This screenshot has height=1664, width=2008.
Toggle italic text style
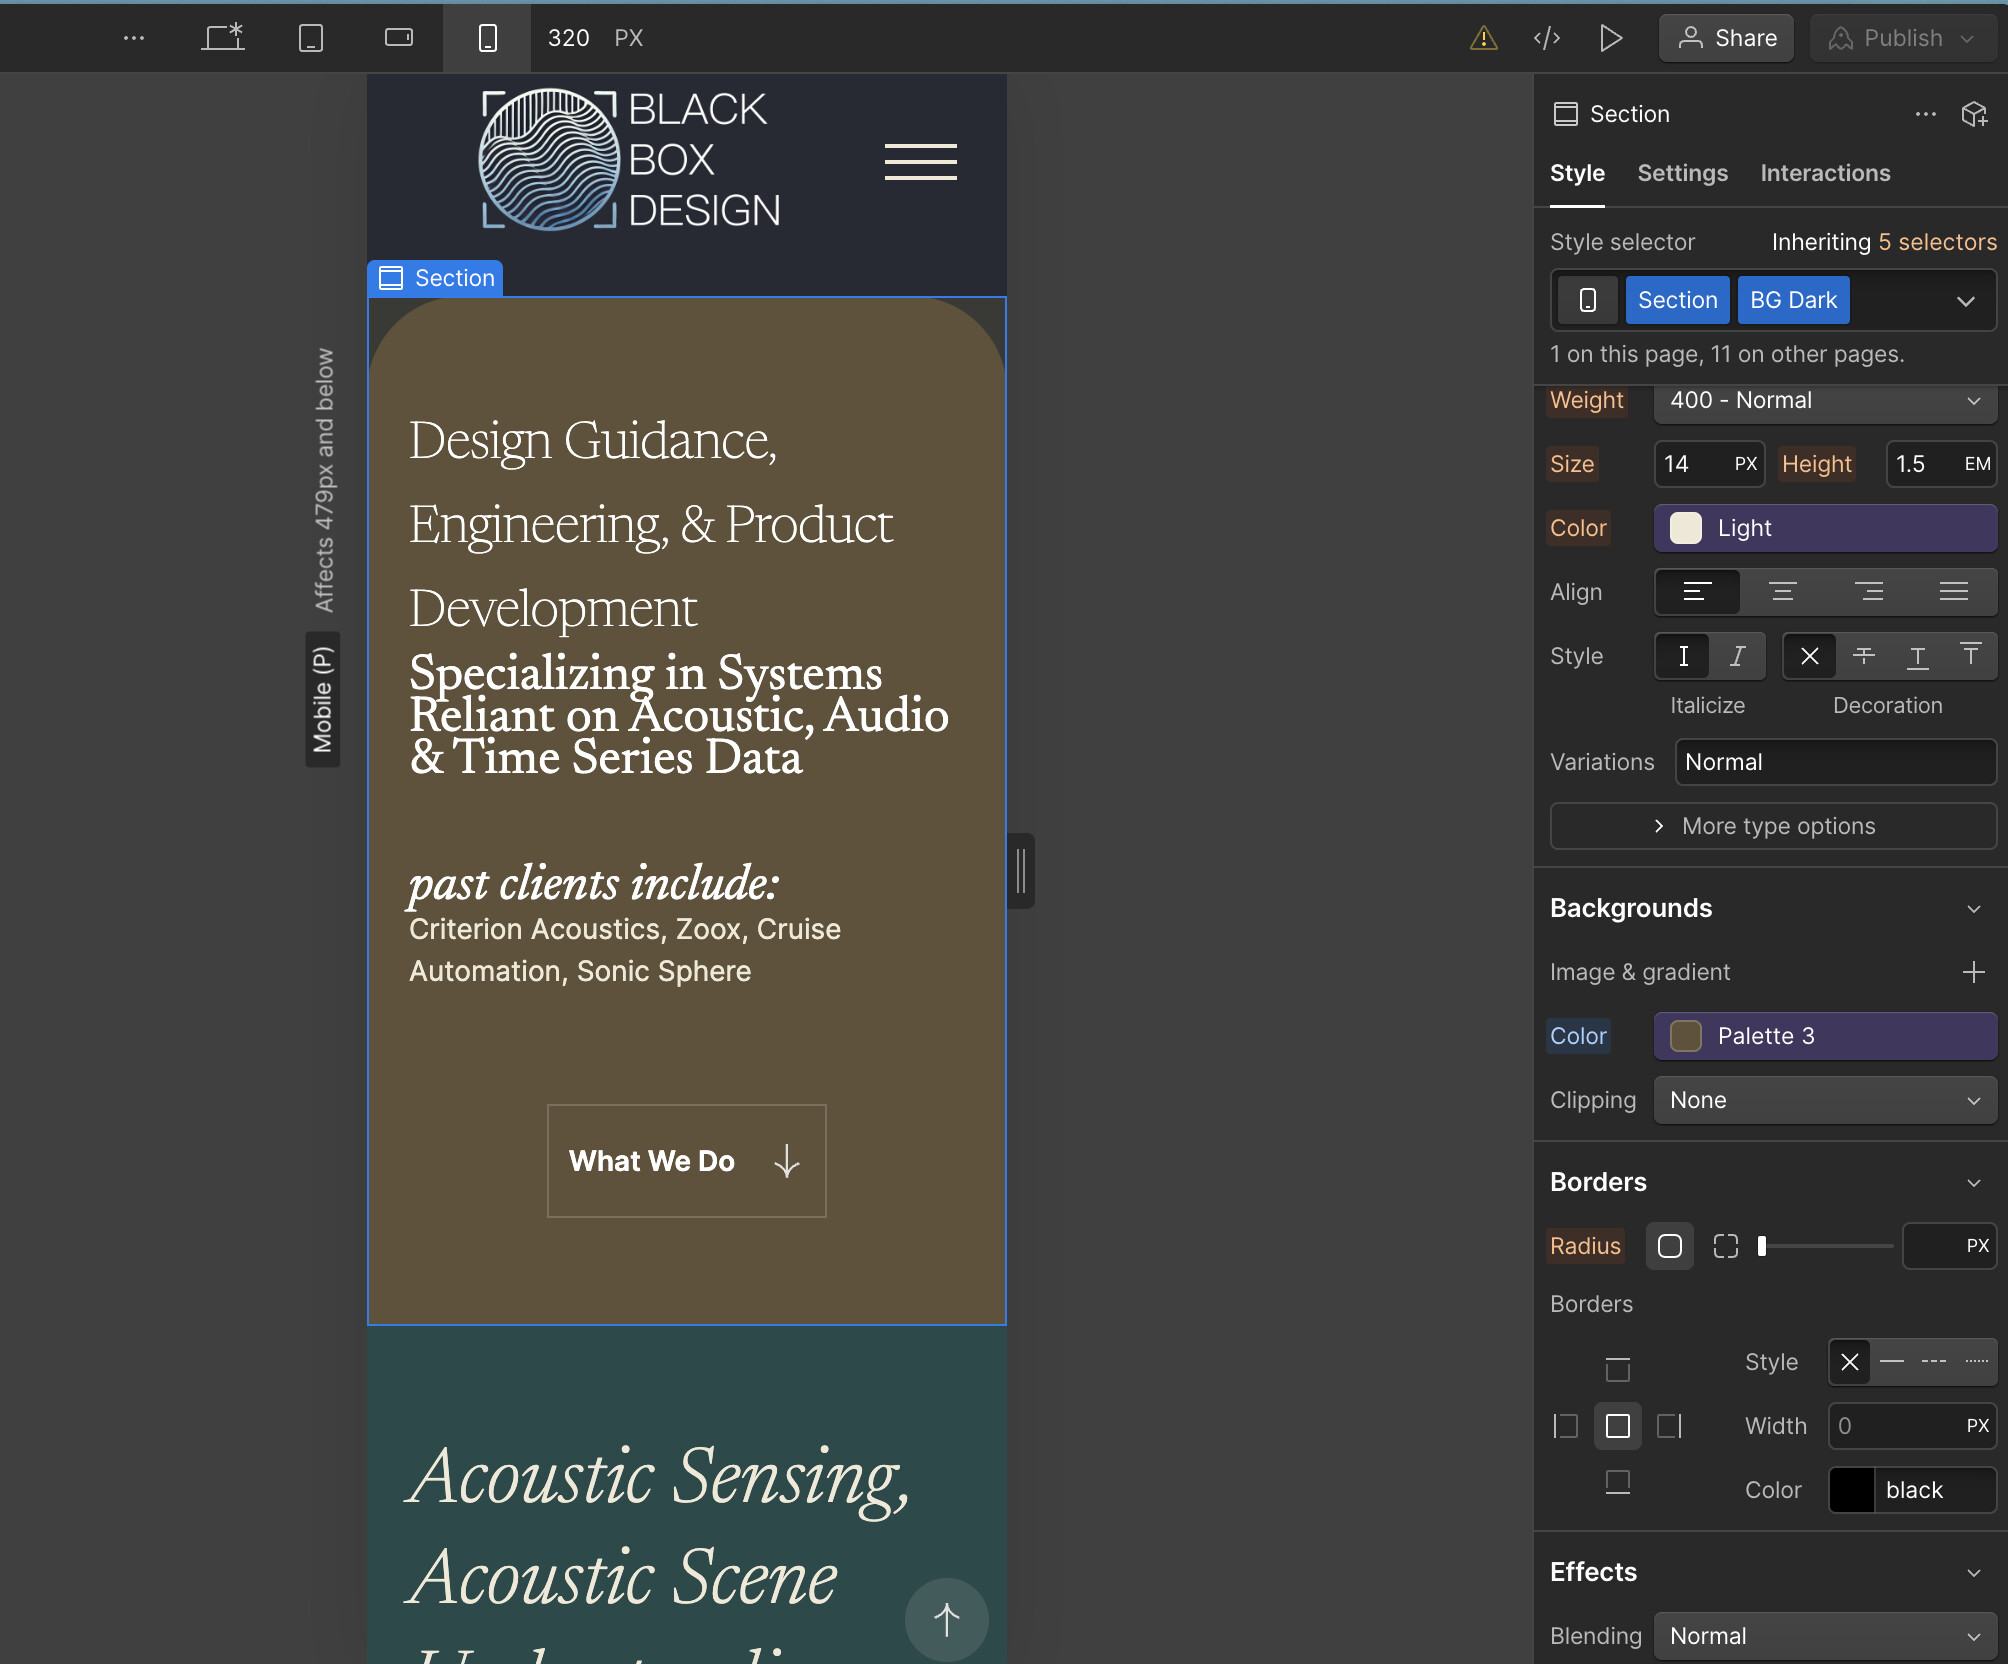(1737, 656)
